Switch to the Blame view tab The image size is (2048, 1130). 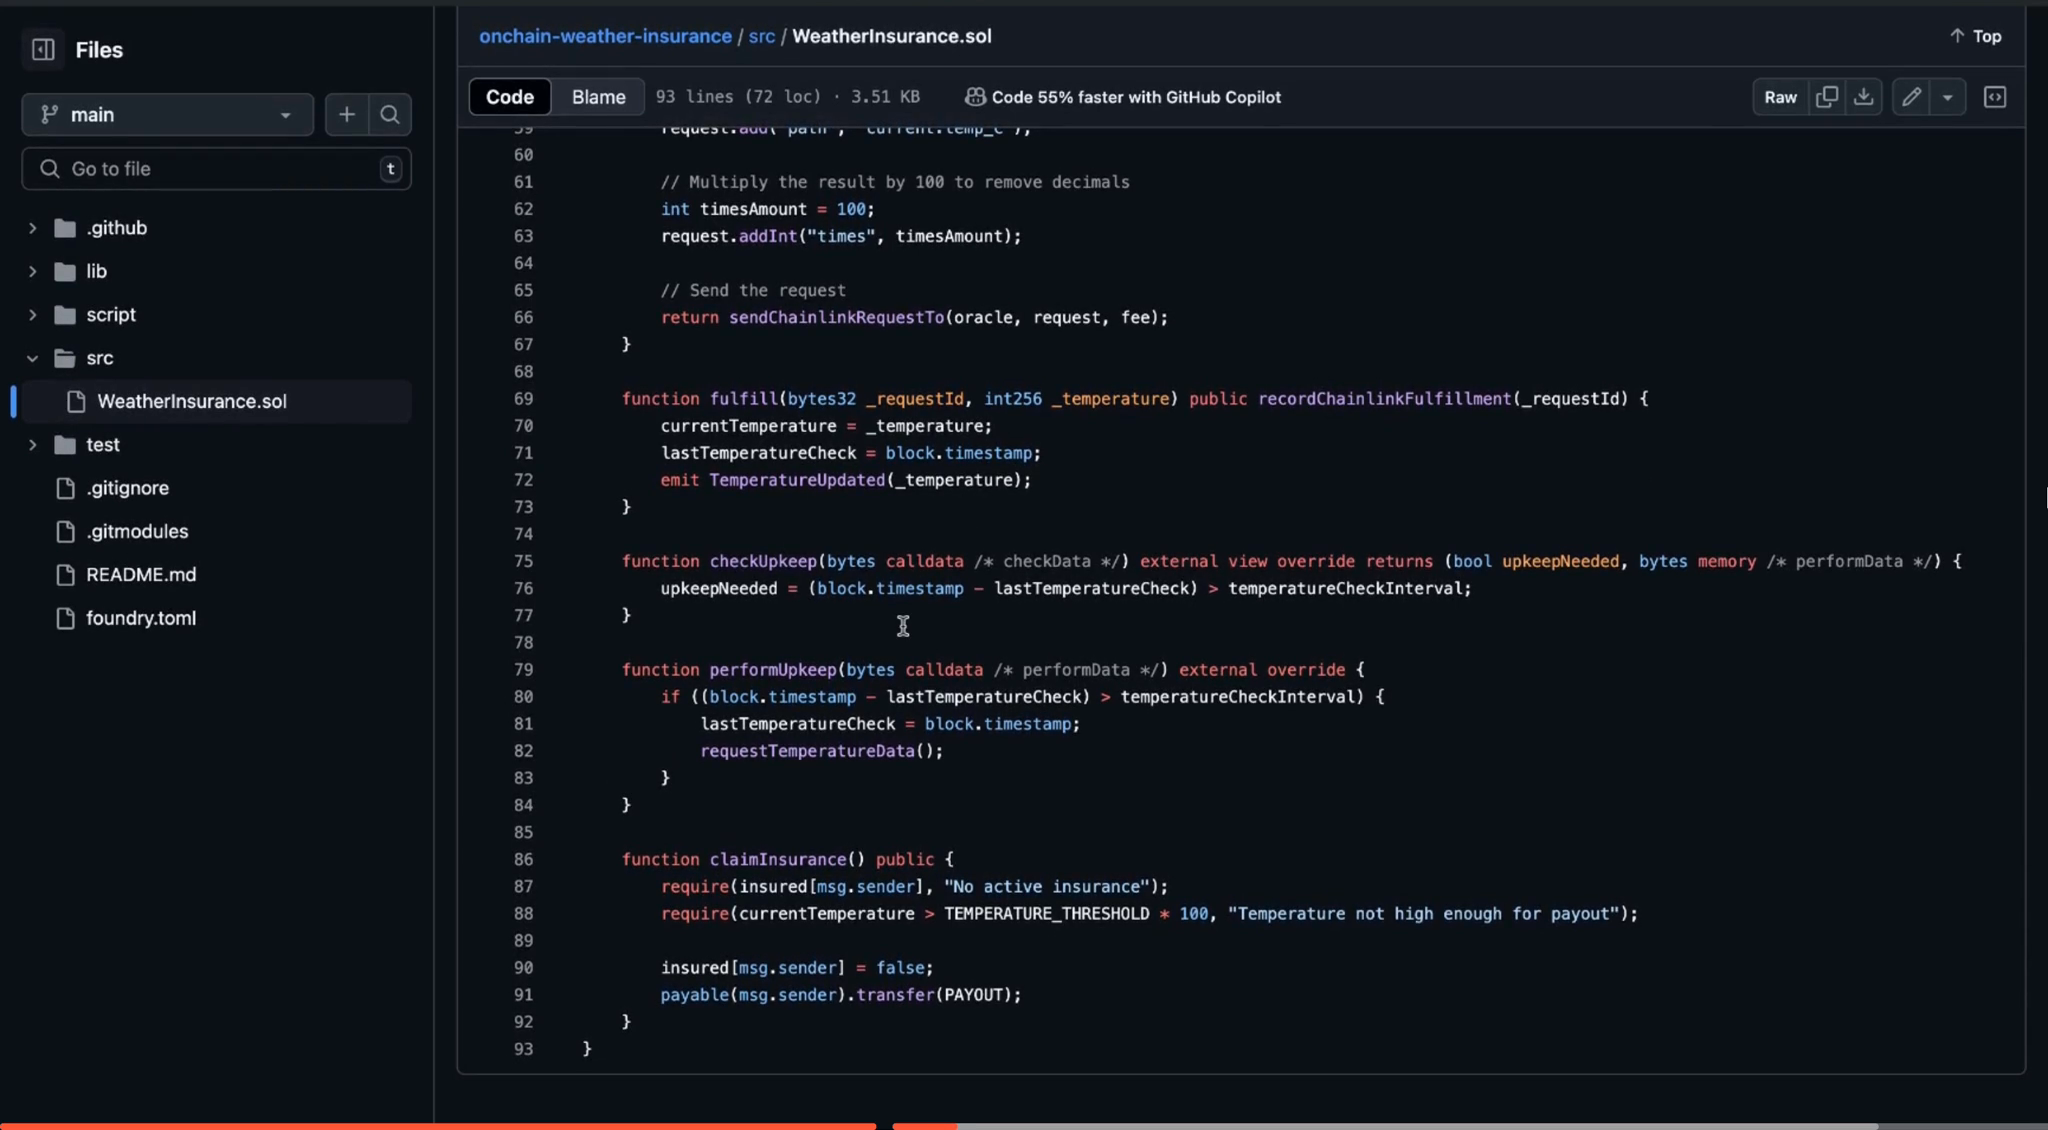pyautogui.click(x=598, y=97)
